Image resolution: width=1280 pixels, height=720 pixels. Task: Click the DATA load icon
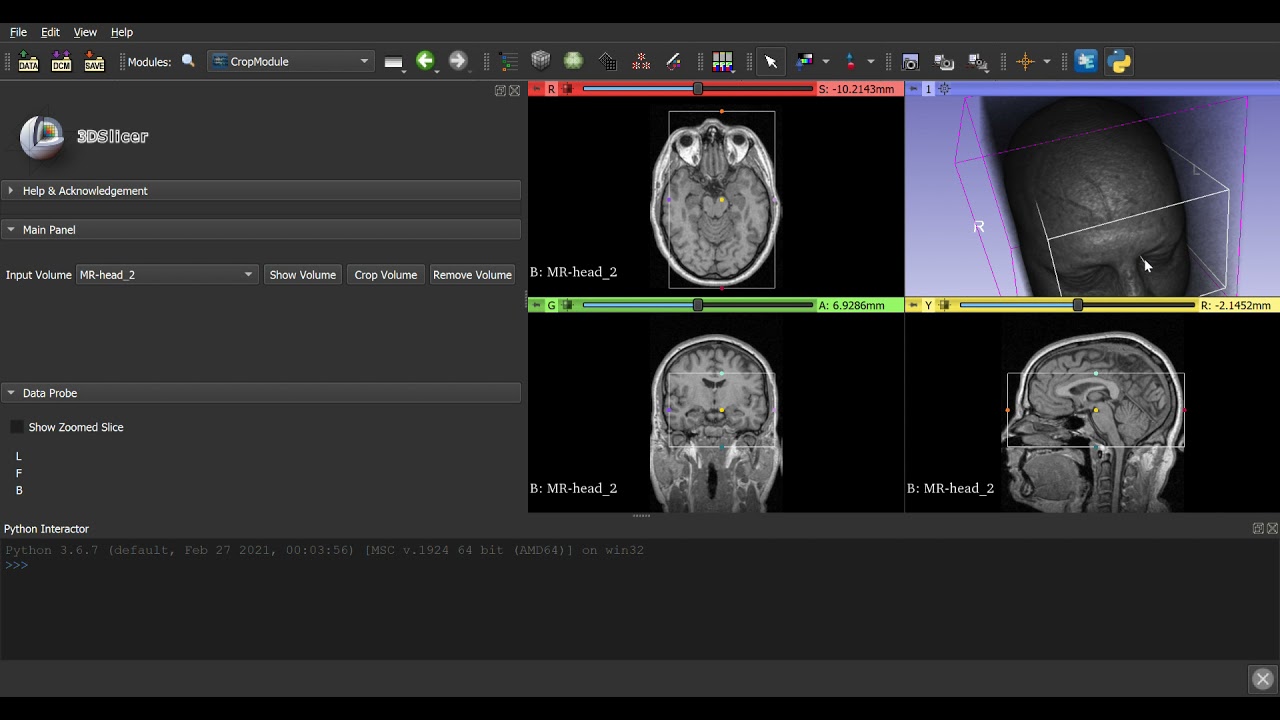(28, 62)
